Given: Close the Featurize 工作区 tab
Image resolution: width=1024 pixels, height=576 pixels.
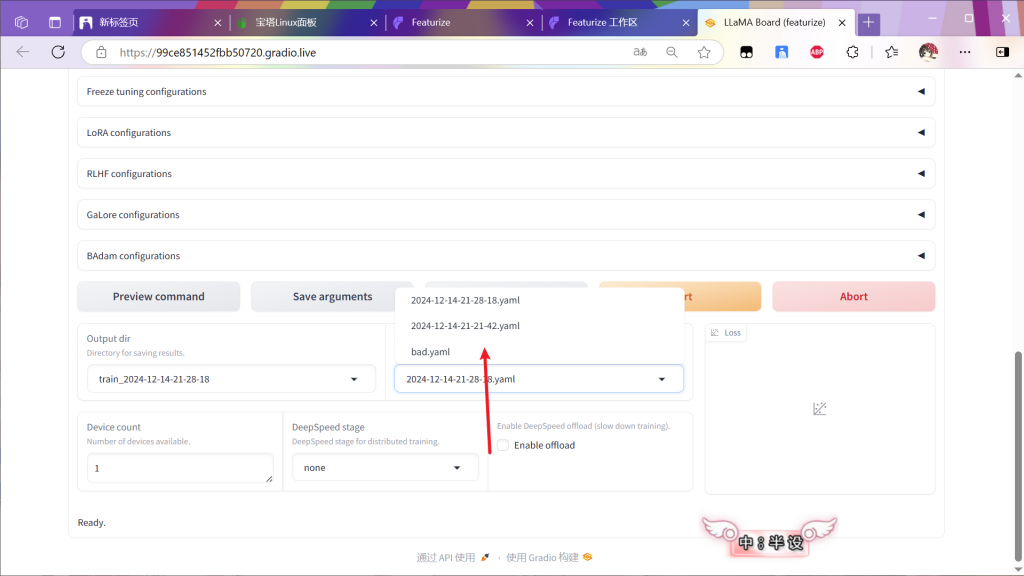Looking at the screenshot, I should pyautogui.click(x=686, y=23).
